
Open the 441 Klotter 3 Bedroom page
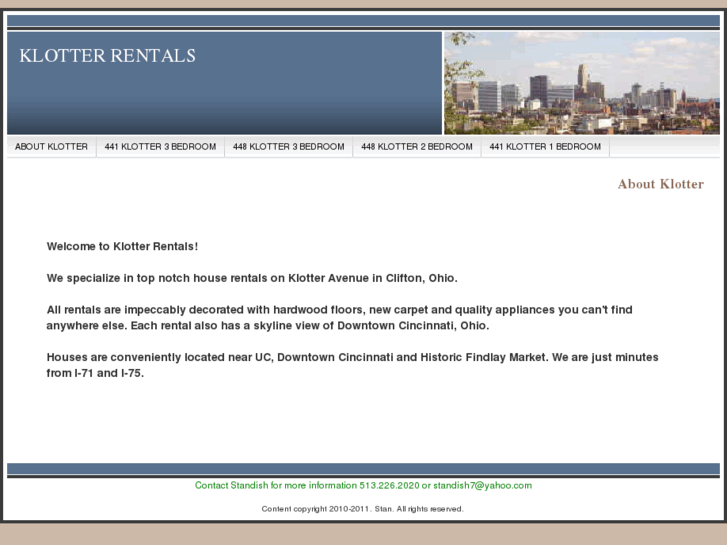tap(160, 147)
